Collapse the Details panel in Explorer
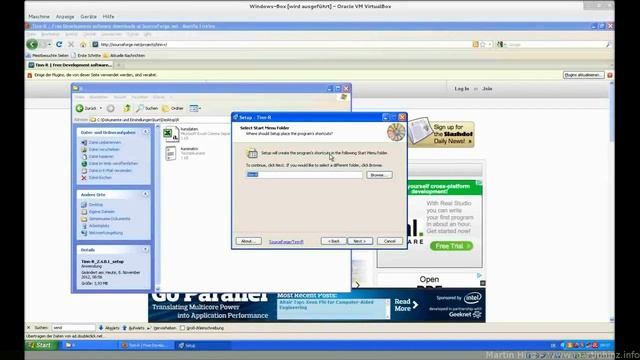The width and height of the screenshot is (640, 360). (145, 249)
